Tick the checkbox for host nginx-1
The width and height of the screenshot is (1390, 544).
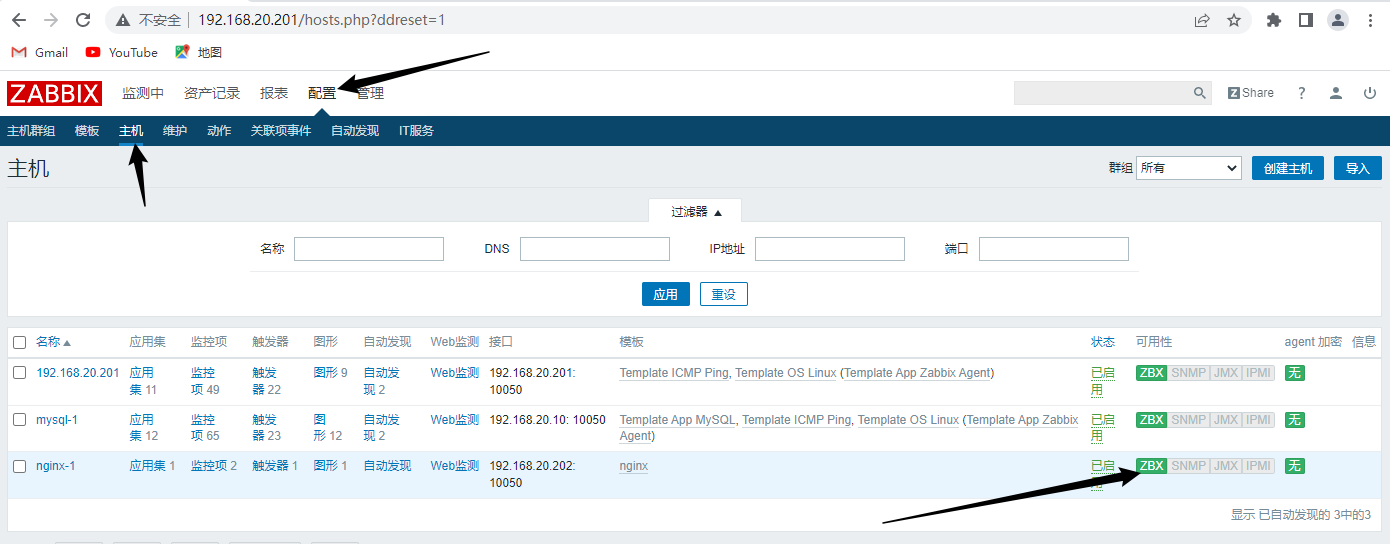pos(20,466)
